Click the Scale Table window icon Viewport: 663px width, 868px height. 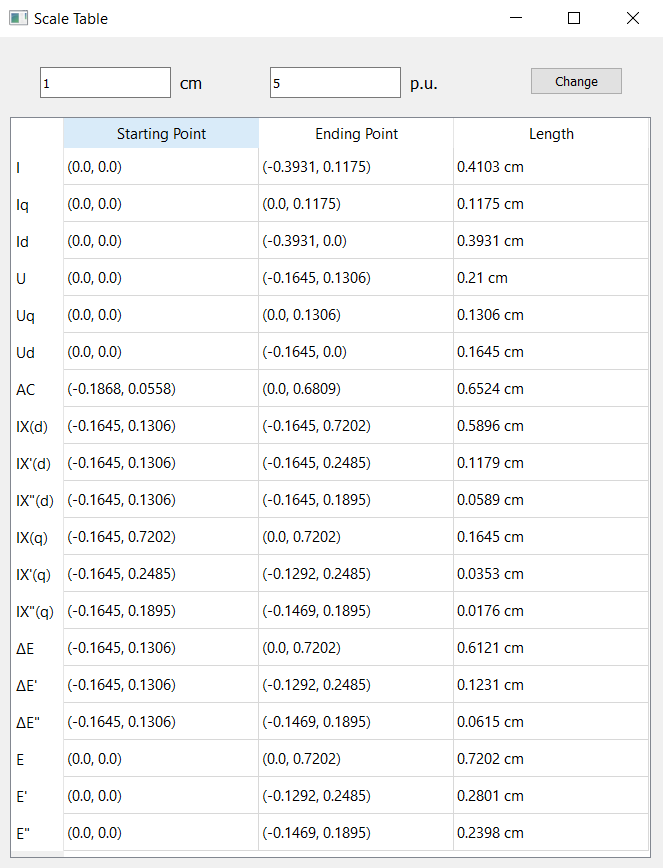(x=18, y=18)
